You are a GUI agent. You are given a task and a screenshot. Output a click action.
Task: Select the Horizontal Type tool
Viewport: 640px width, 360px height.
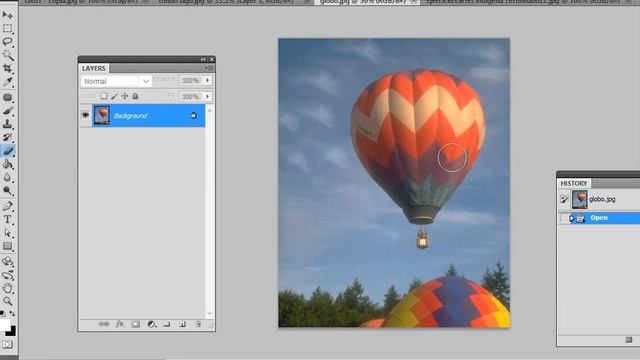7,220
